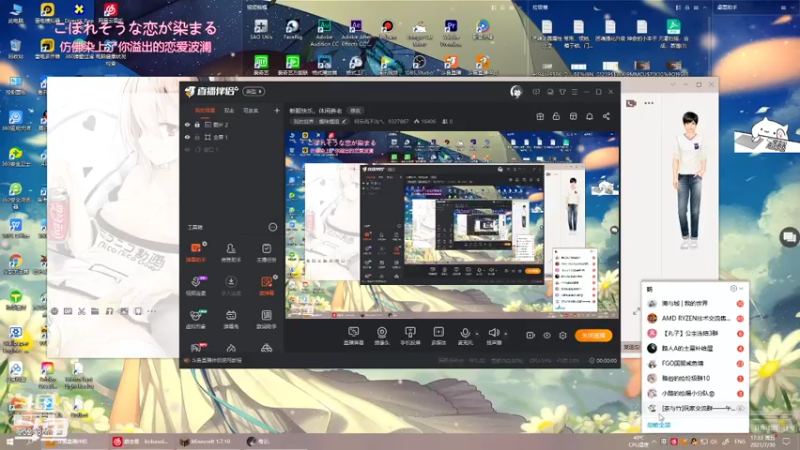
Task: Add a screen capture source below preview
Action: click(353, 335)
